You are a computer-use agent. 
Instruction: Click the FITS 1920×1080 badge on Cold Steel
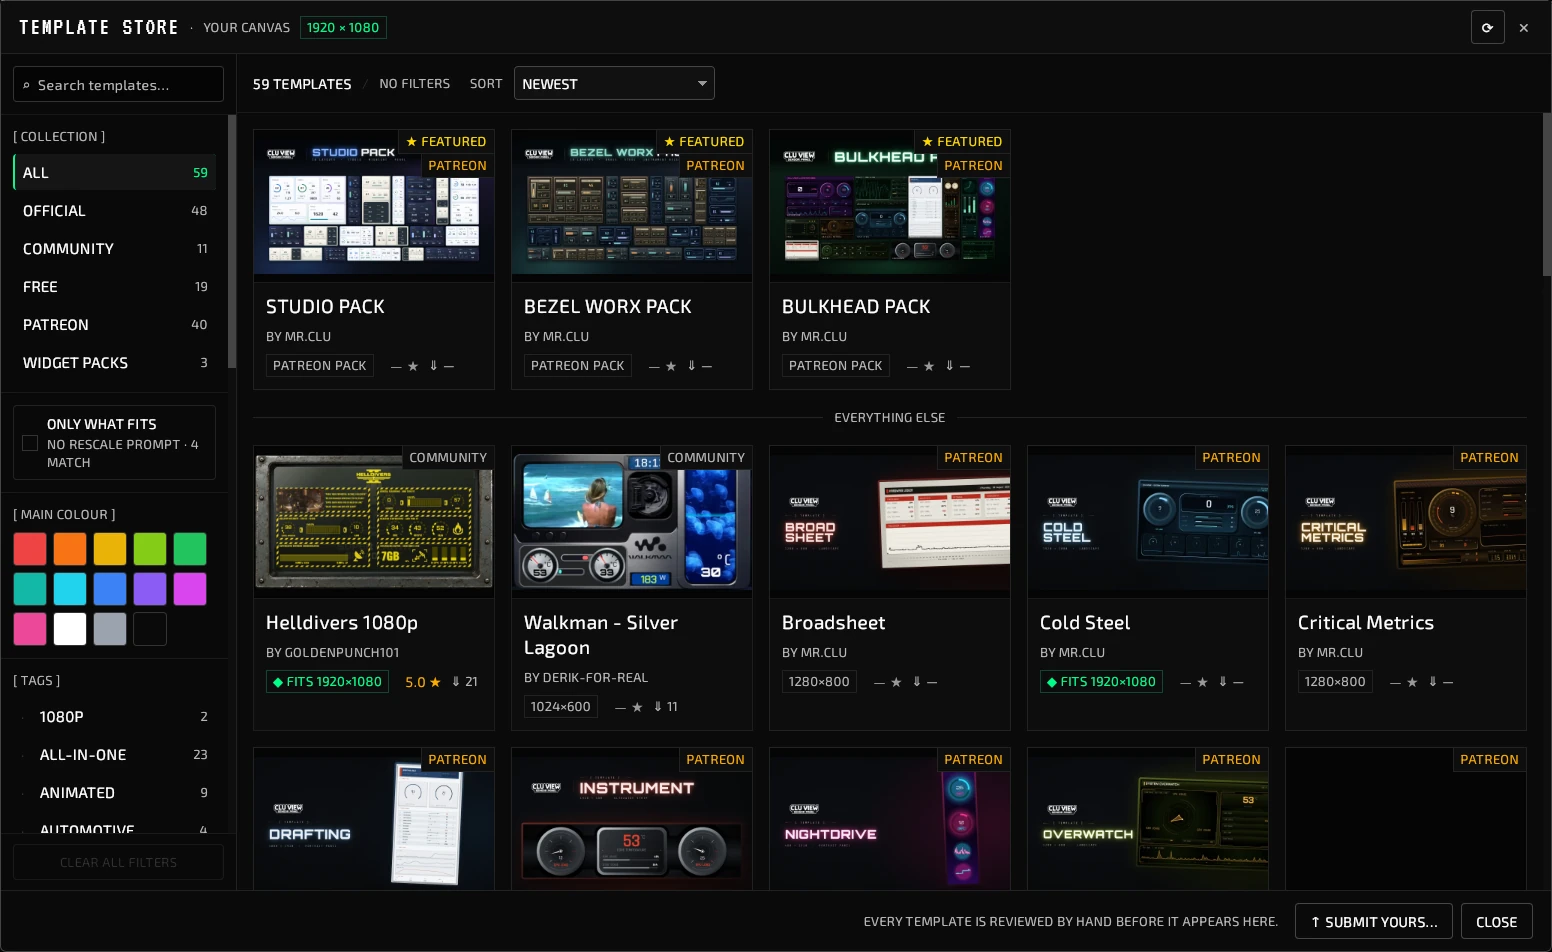[x=1101, y=682]
